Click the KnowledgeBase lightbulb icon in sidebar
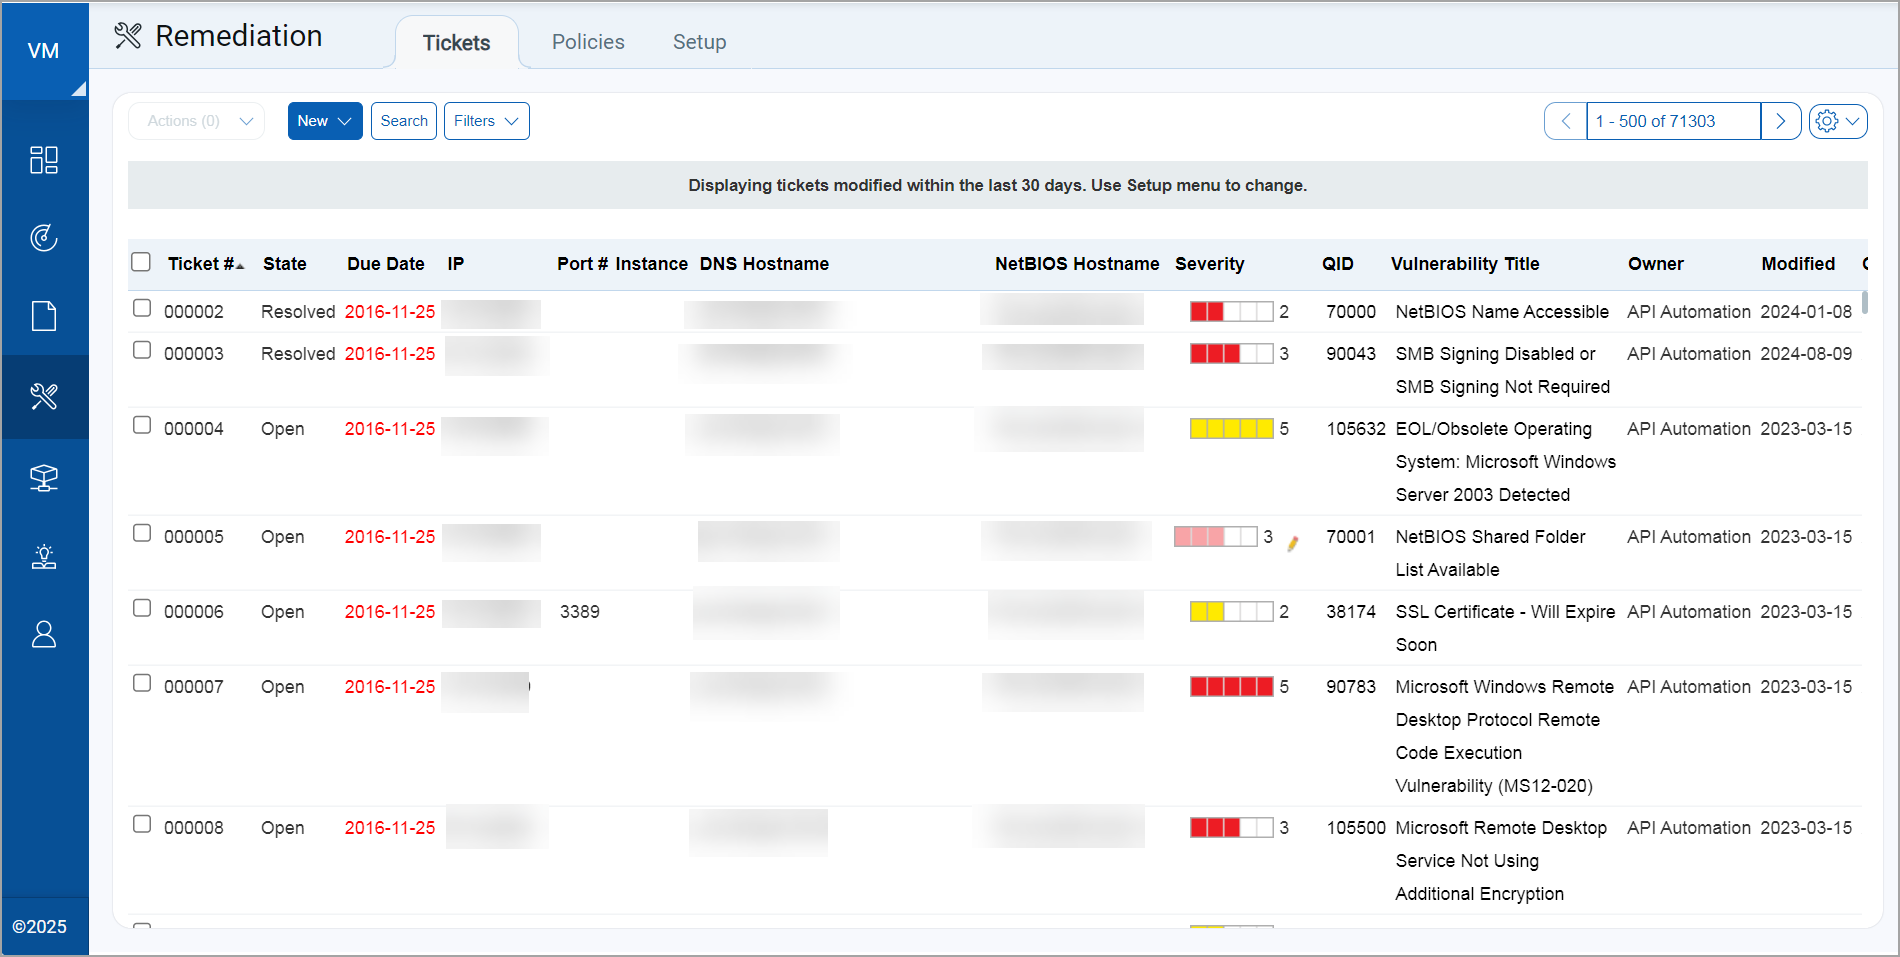Viewport: 1900px width, 957px height. point(44,556)
